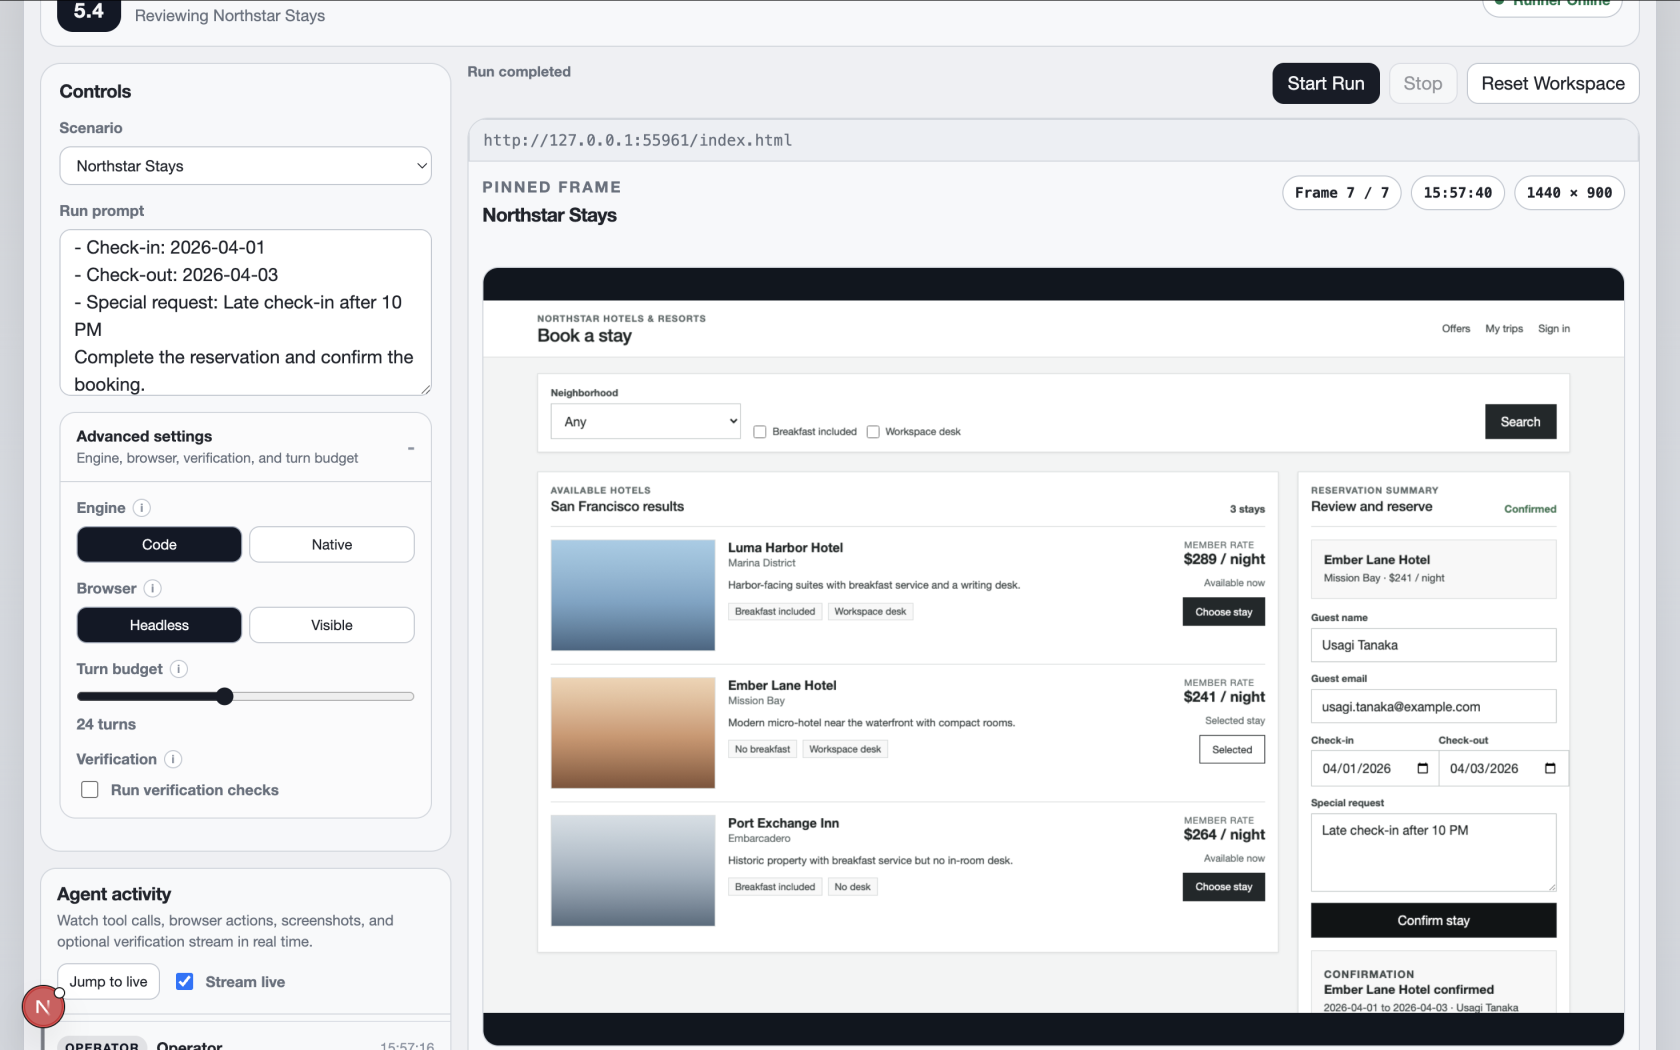This screenshot has width=1680, height=1050.
Task: Click the Guest email input field
Action: pyautogui.click(x=1432, y=707)
